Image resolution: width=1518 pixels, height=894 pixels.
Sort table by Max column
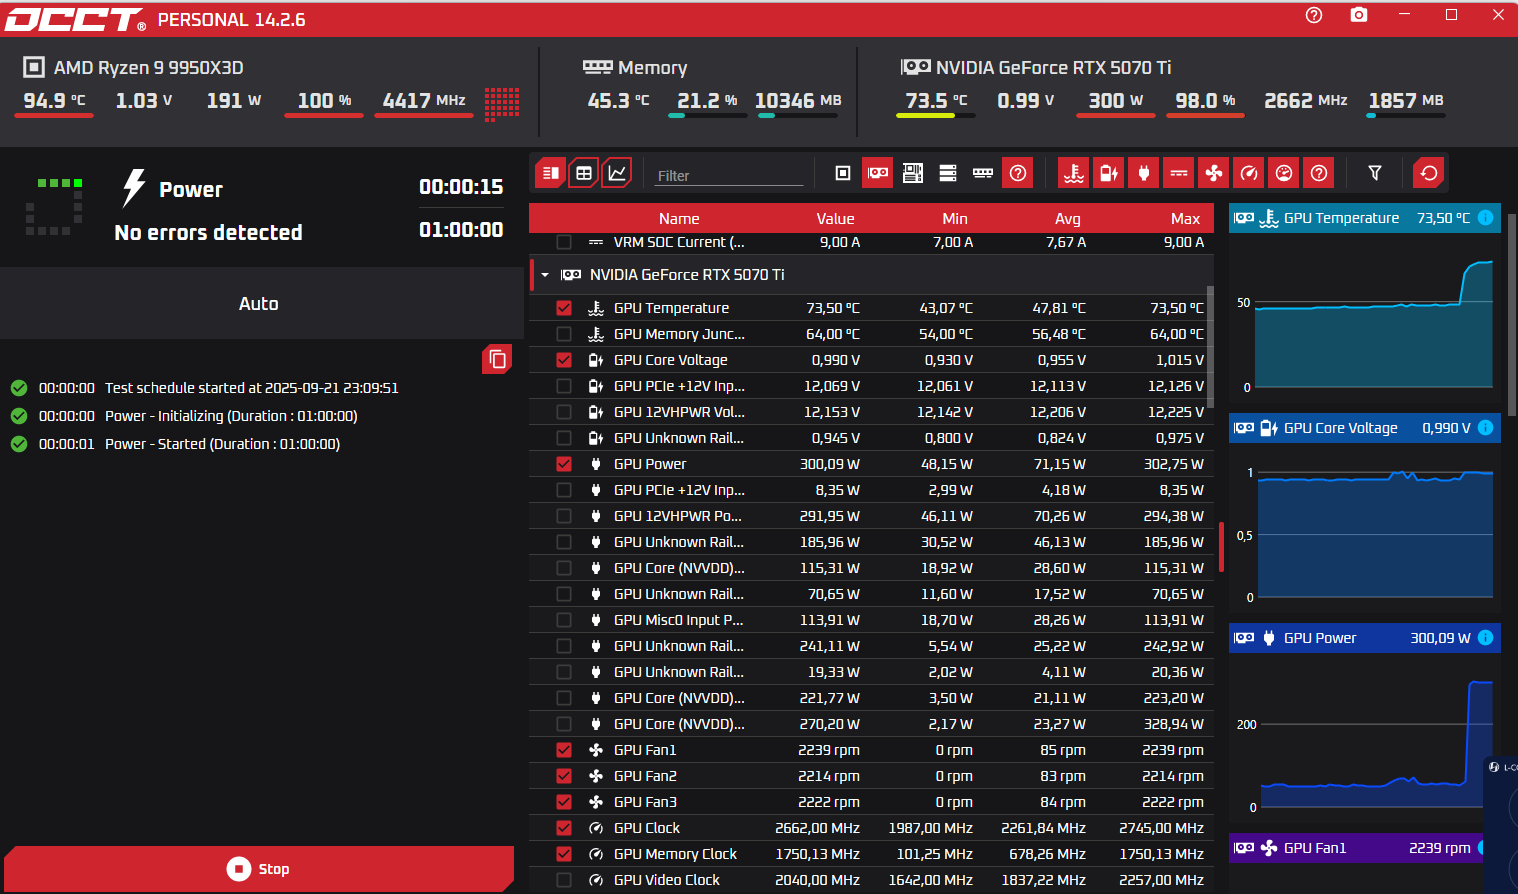pyautogui.click(x=1185, y=218)
